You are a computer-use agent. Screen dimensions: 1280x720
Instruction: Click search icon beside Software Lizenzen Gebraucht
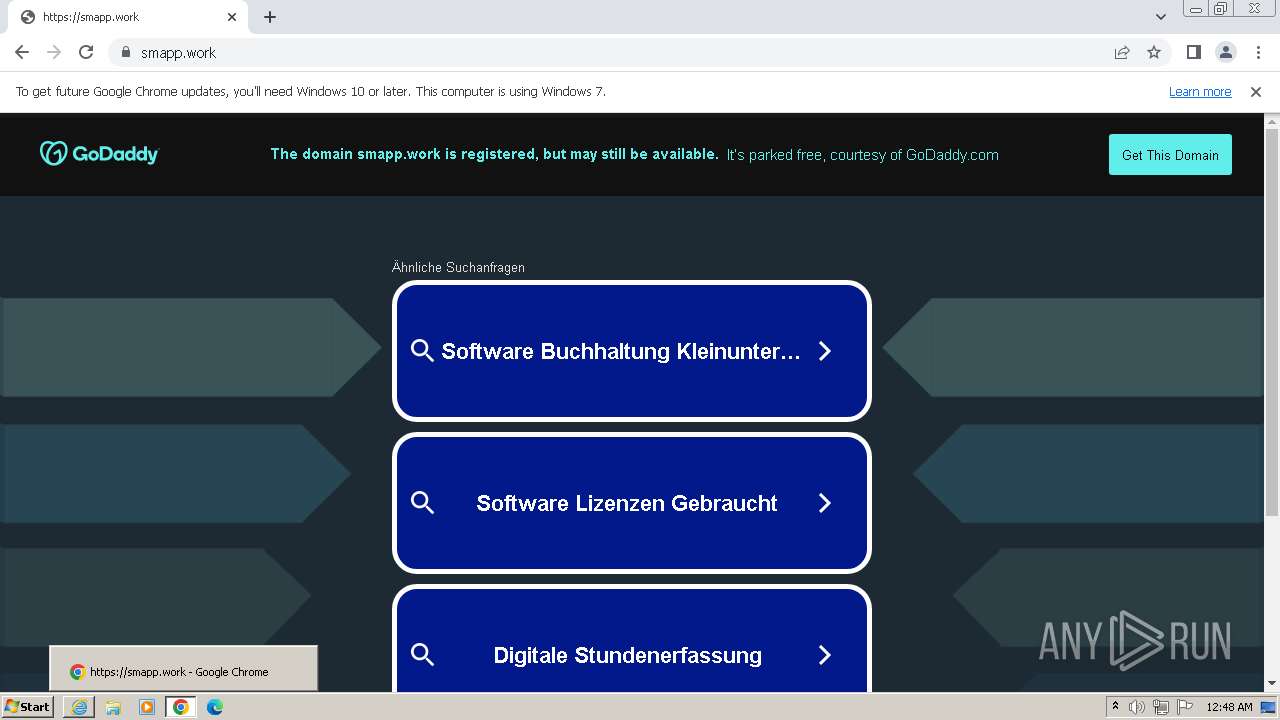(422, 503)
